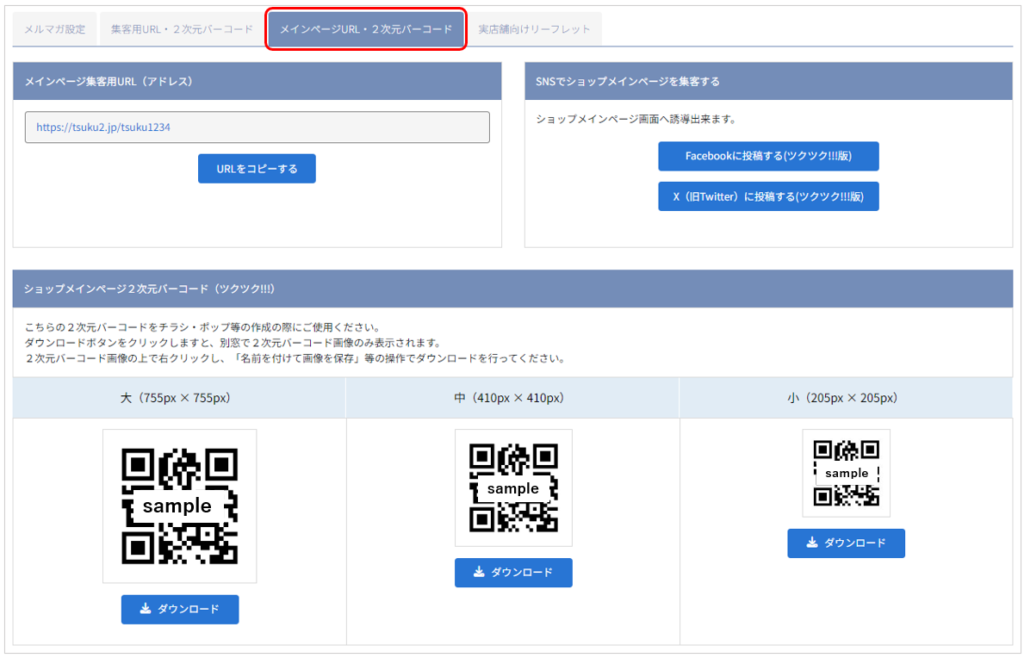Screen dimensions: 1024x658
Task: Switch to 集客用URL・2次元バーコード tab
Action: pos(182,29)
